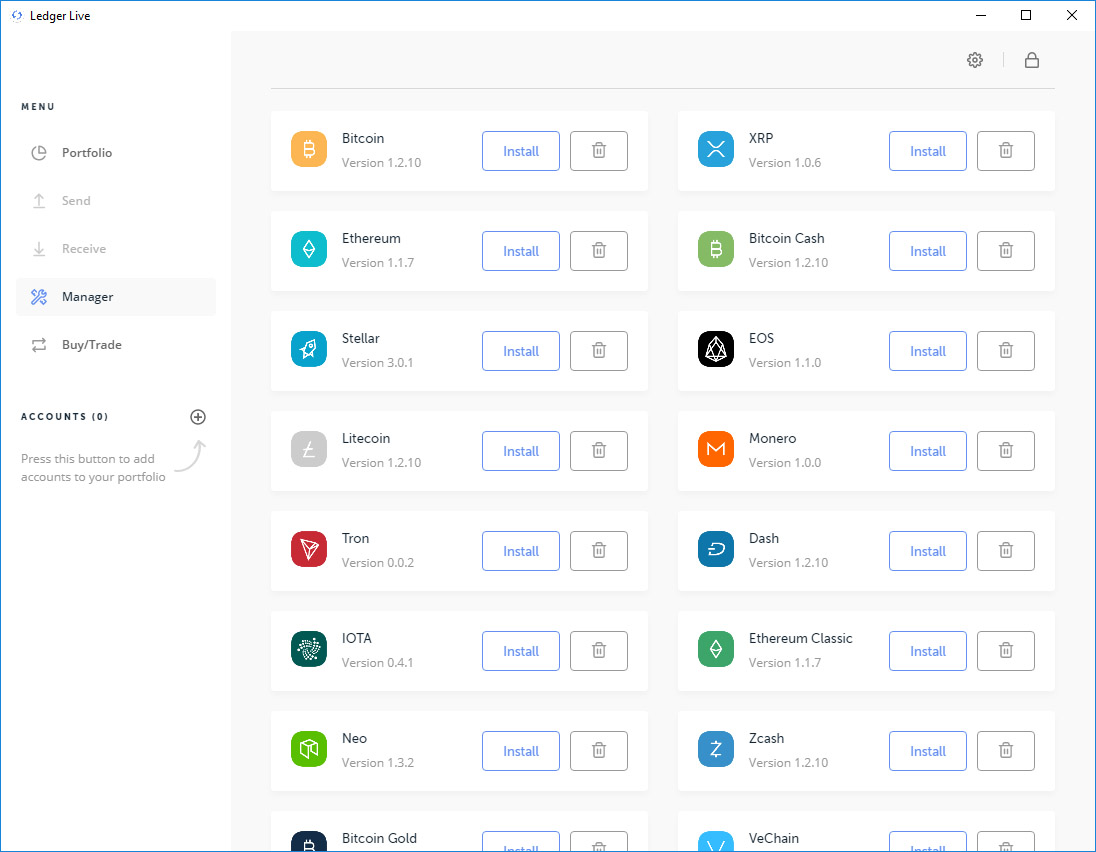Screen dimensions: 1096x852
Task: Install the Monero app
Action: (928, 451)
